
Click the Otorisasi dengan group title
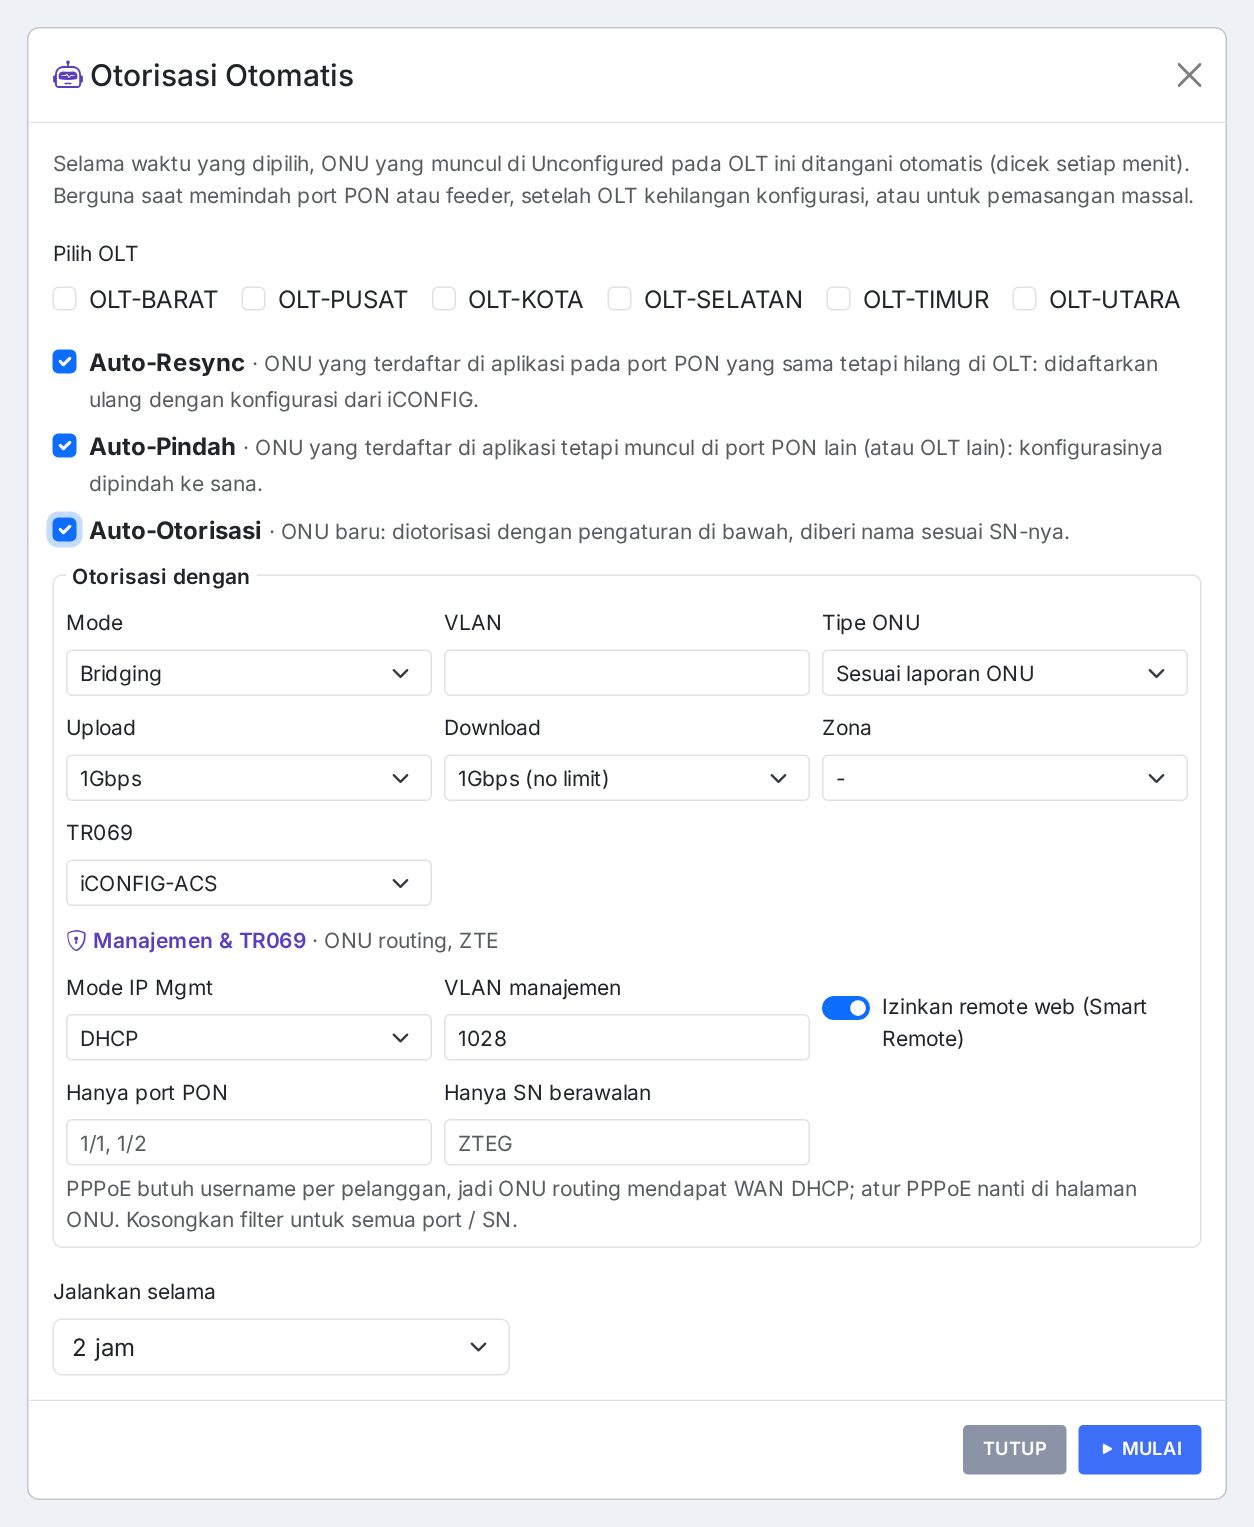click(161, 577)
